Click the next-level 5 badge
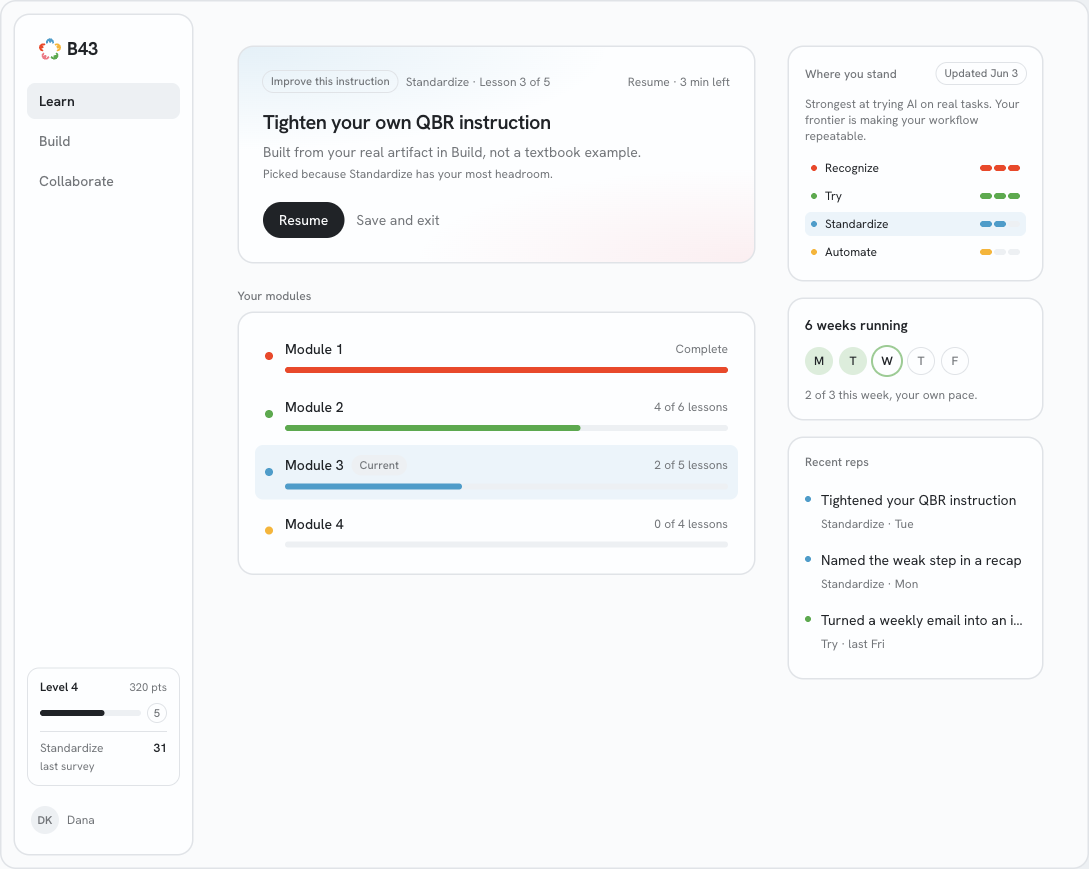The height and width of the screenshot is (869, 1089). click(x=157, y=713)
